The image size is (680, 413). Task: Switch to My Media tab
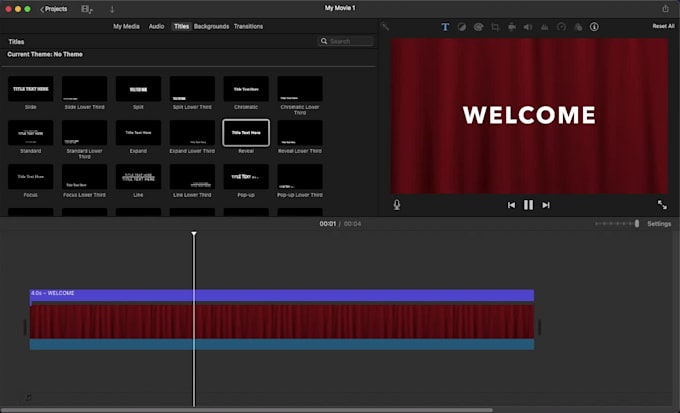(126, 26)
